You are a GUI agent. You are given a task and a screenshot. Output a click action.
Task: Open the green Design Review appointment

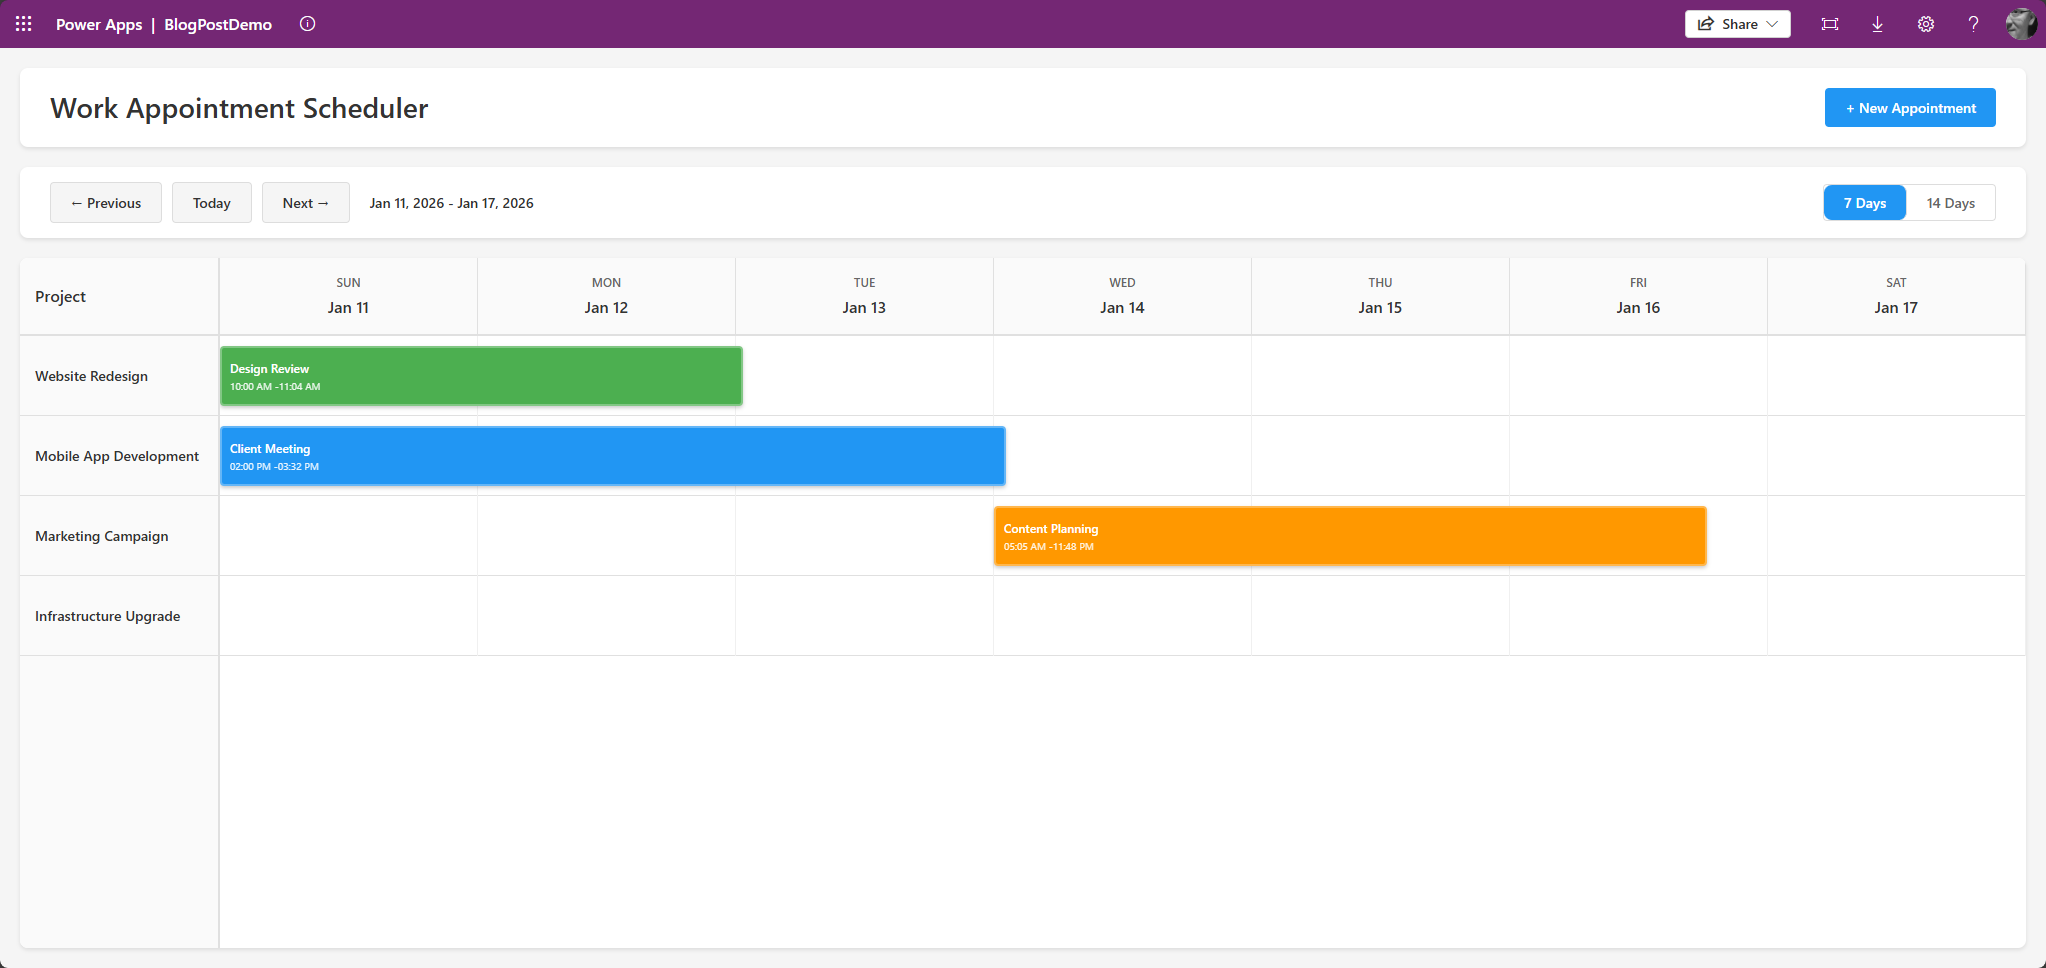pos(481,377)
